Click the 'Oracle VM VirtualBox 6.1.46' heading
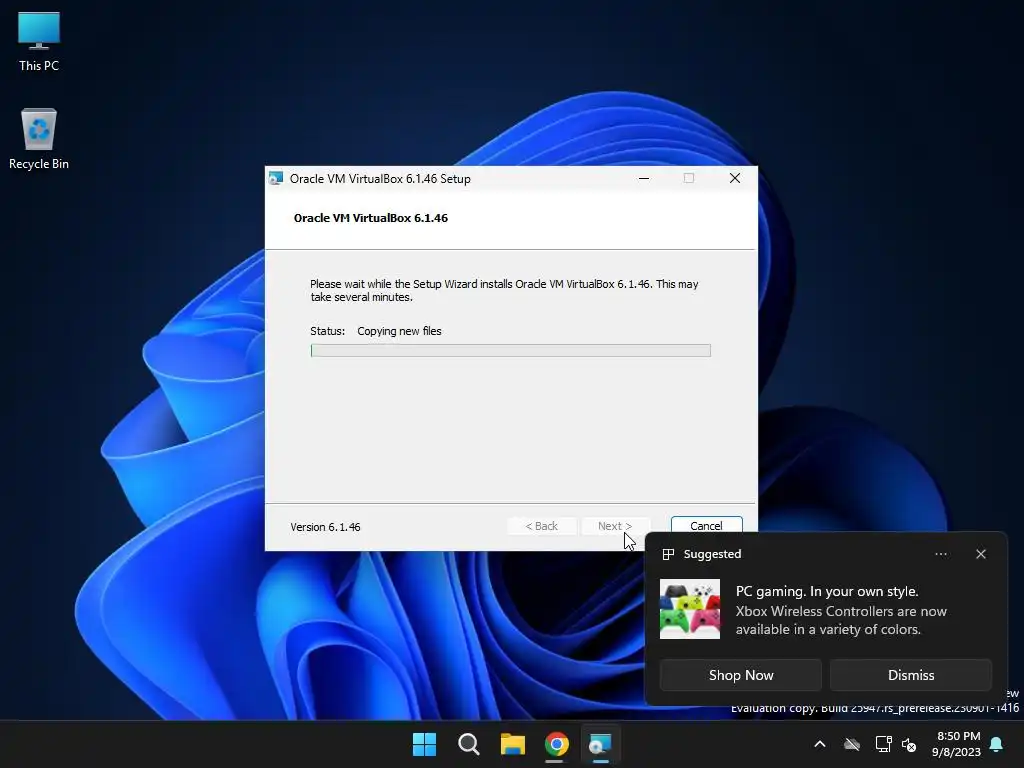Image resolution: width=1024 pixels, height=768 pixels. pyautogui.click(x=371, y=218)
